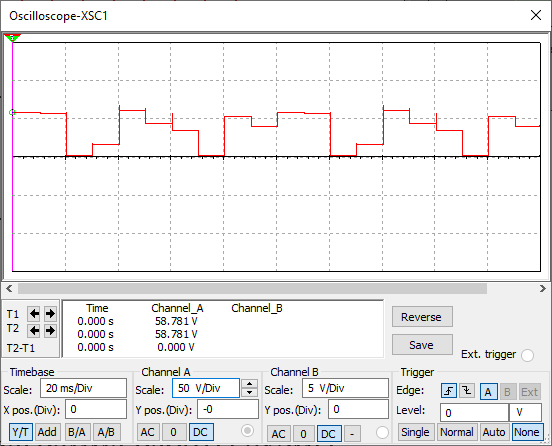This screenshot has width=552, height=446.
Task: Click Timebase Scale field 20 ms/Div
Action: tap(83, 388)
